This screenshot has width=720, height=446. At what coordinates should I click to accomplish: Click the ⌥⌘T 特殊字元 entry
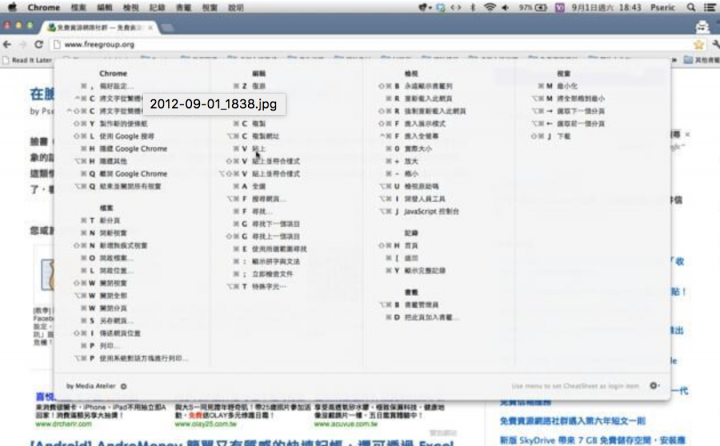[x=257, y=286]
